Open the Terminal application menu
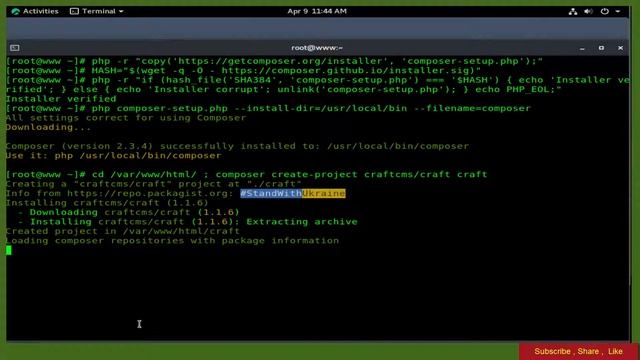640x360 pixels. [x=97, y=11]
